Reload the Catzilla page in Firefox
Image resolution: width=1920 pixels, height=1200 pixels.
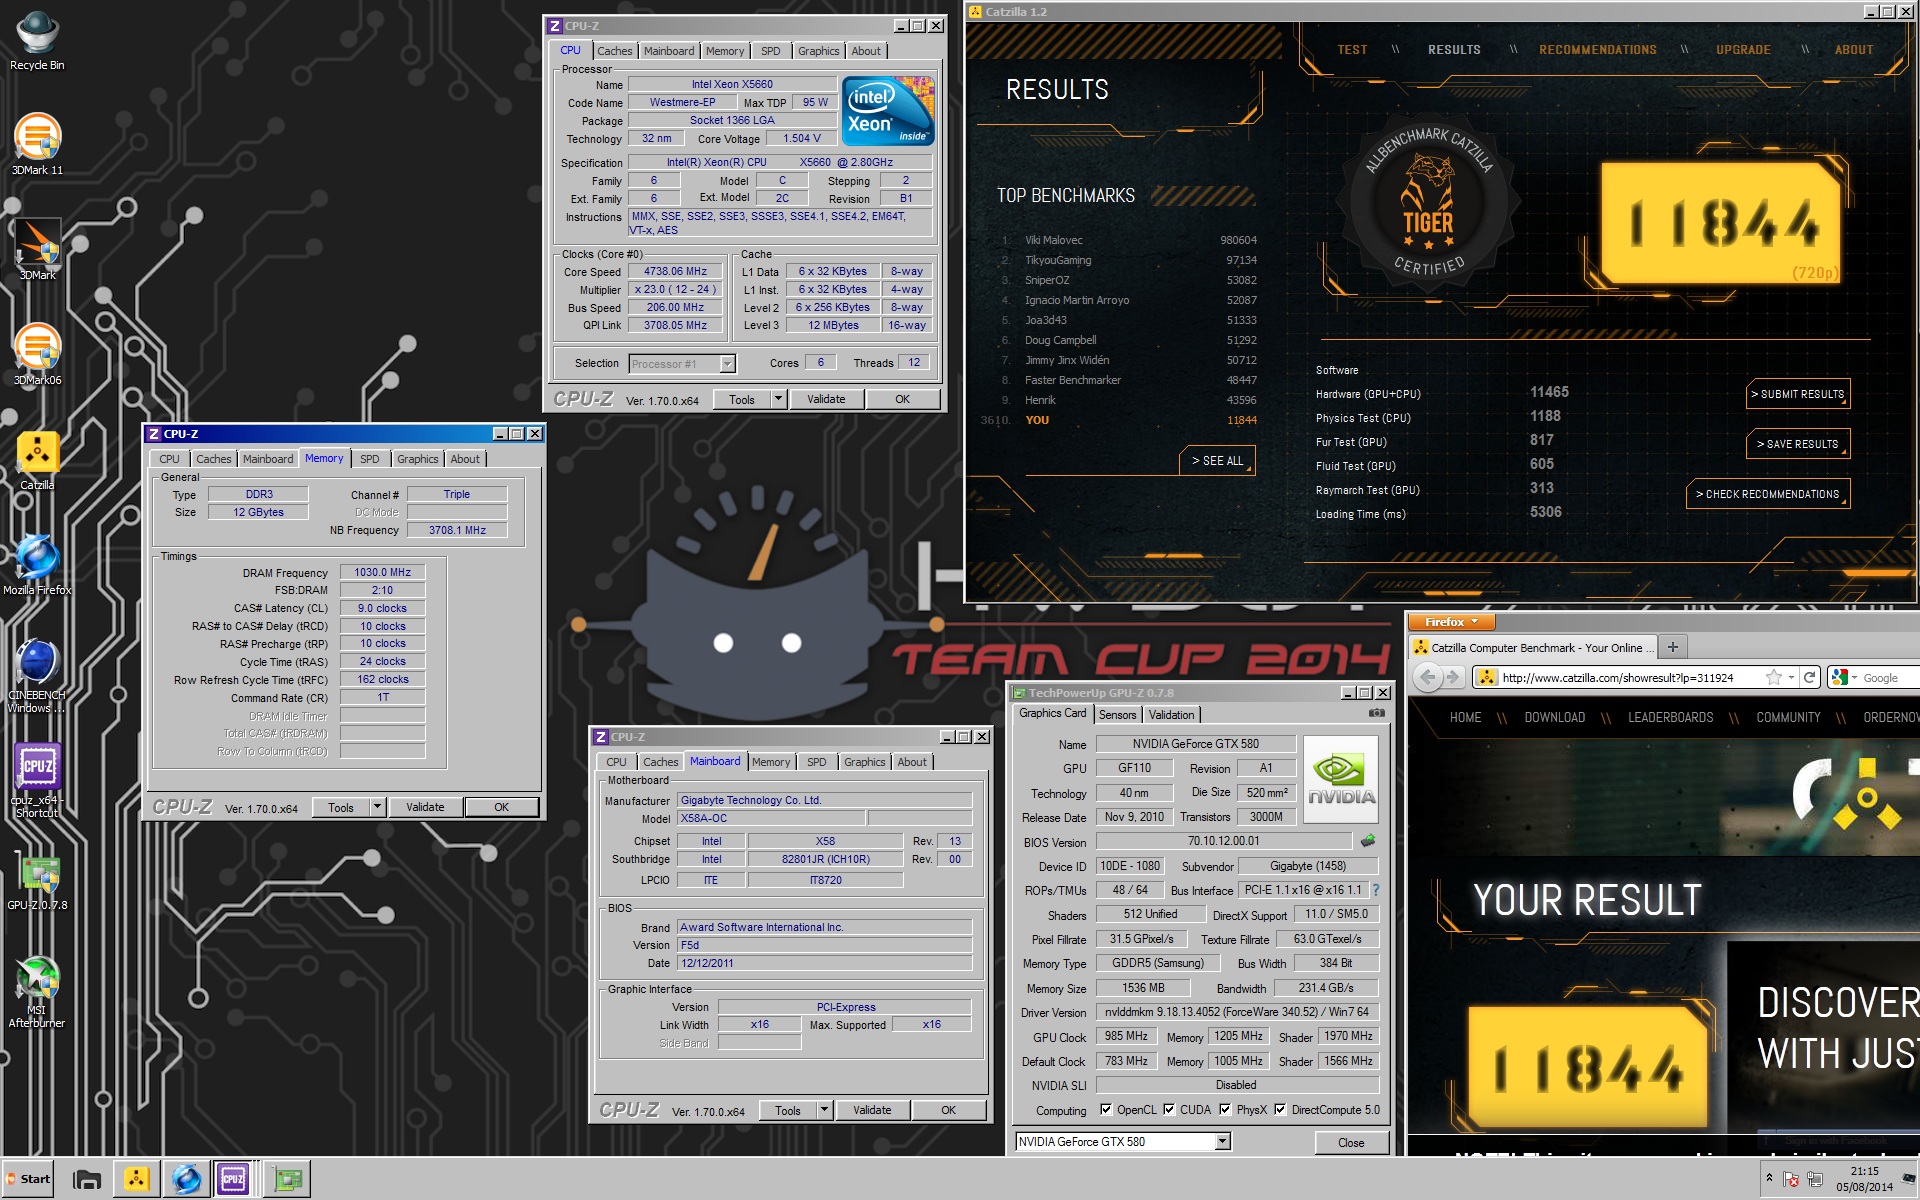(1809, 678)
